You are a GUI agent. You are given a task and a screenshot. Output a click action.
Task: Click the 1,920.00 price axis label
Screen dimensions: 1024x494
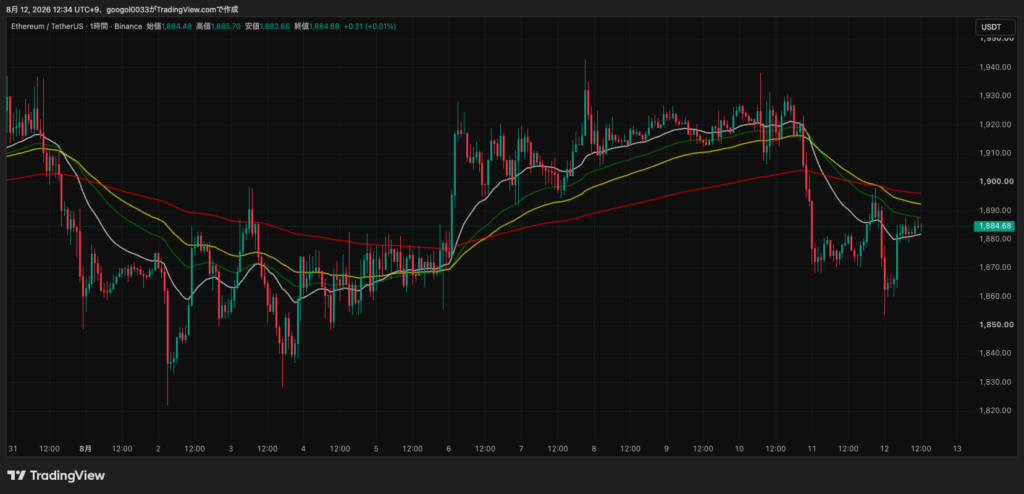click(x=994, y=124)
